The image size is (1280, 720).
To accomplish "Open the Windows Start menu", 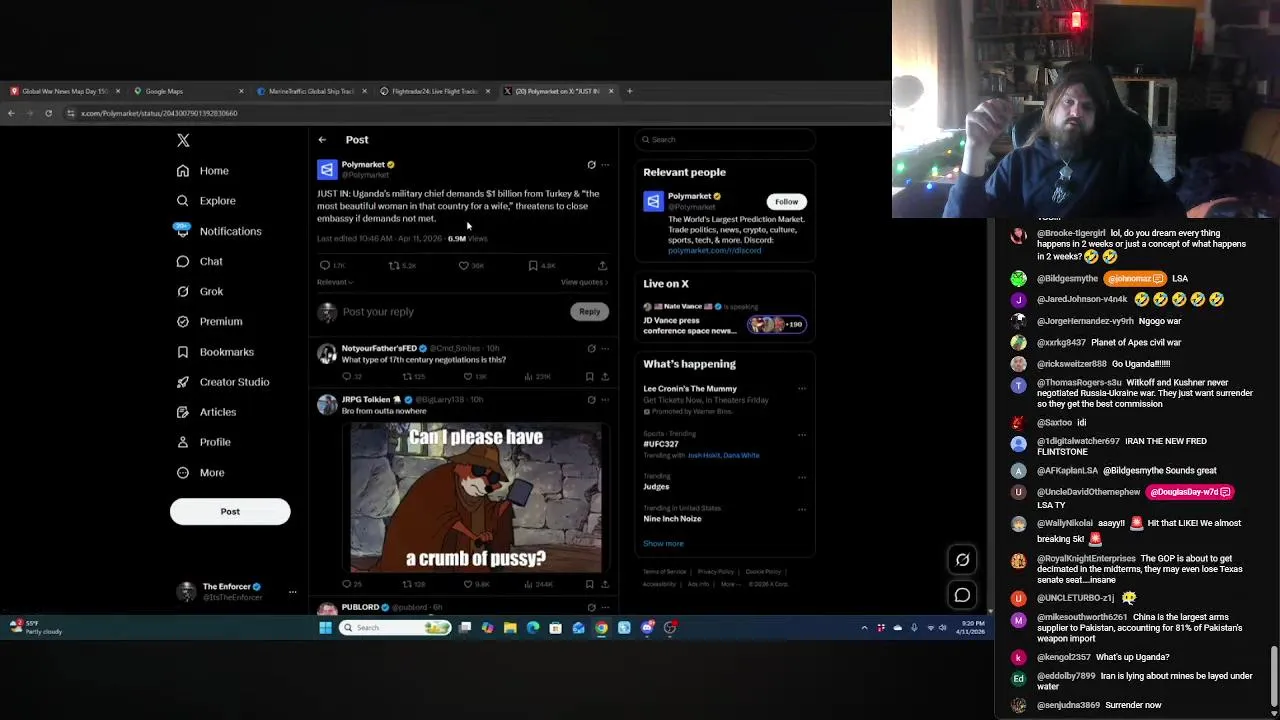I will 325,628.
